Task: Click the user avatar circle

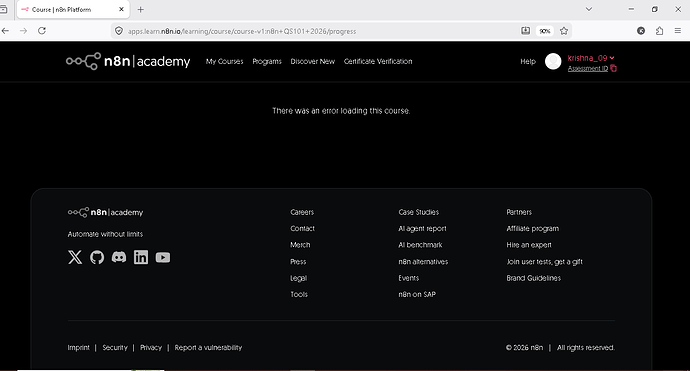Action: (553, 61)
